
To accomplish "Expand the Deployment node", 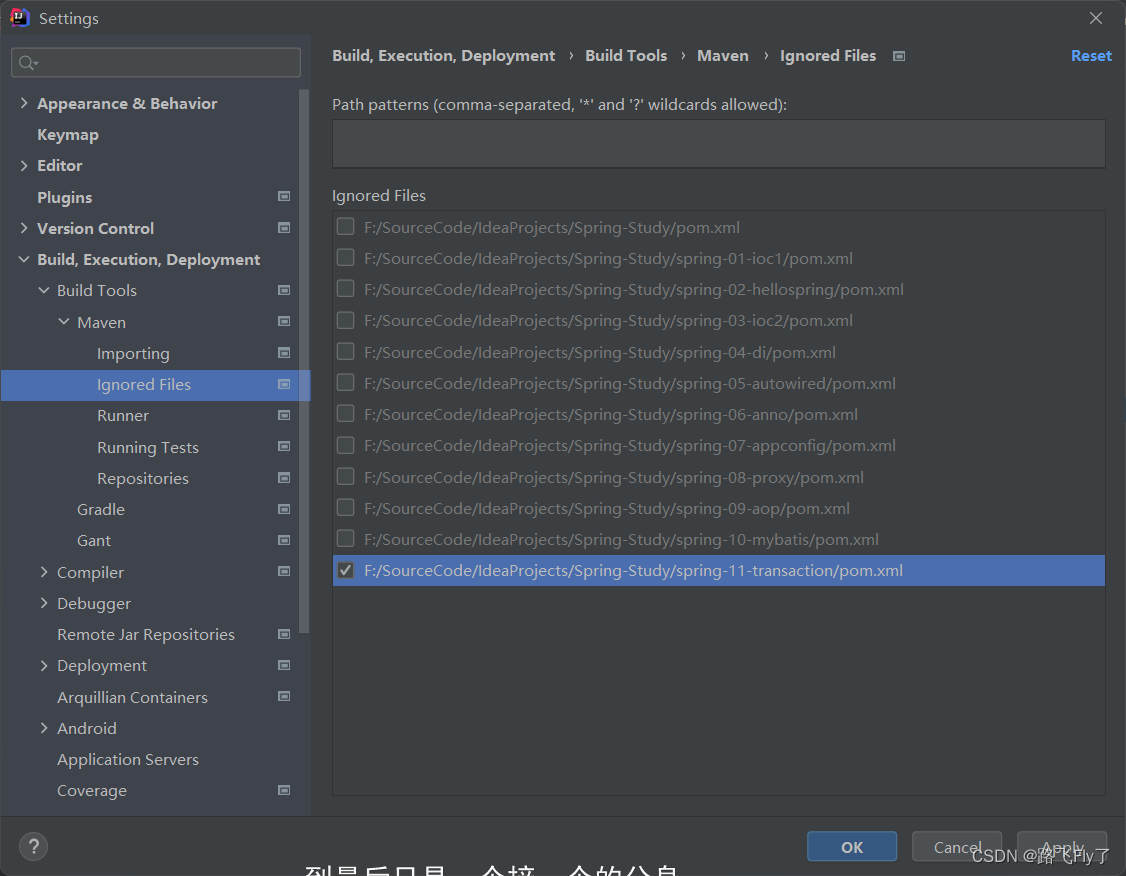I will (x=44, y=666).
